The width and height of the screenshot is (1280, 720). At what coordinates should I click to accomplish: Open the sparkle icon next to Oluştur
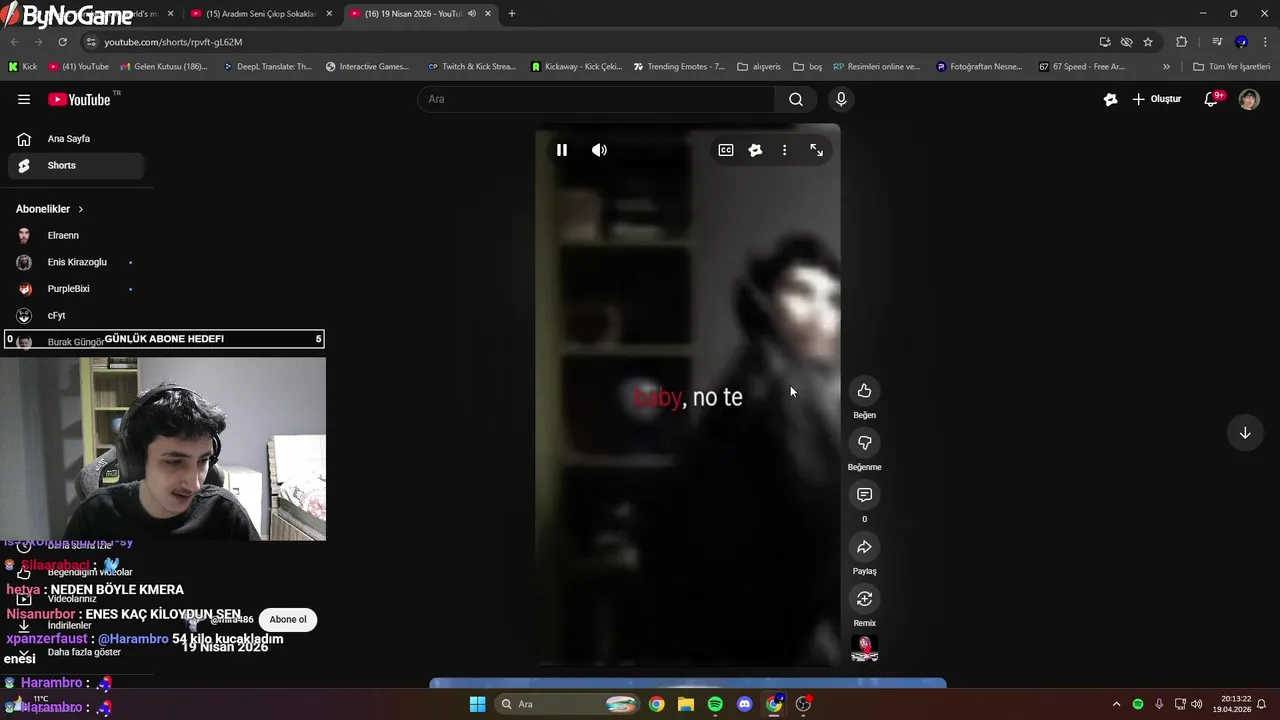pyautogui.click(x=1110, y=99)
